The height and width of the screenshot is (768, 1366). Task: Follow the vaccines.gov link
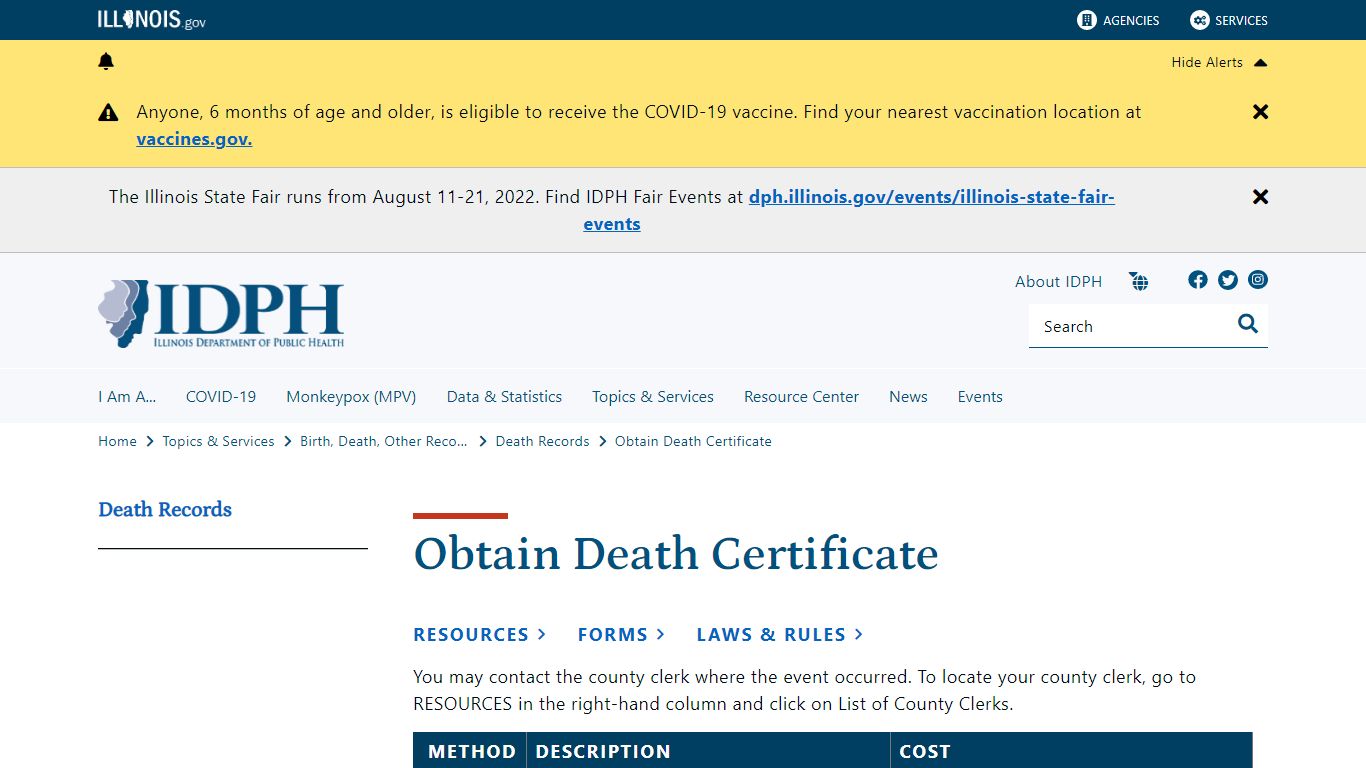coord(194,139)
